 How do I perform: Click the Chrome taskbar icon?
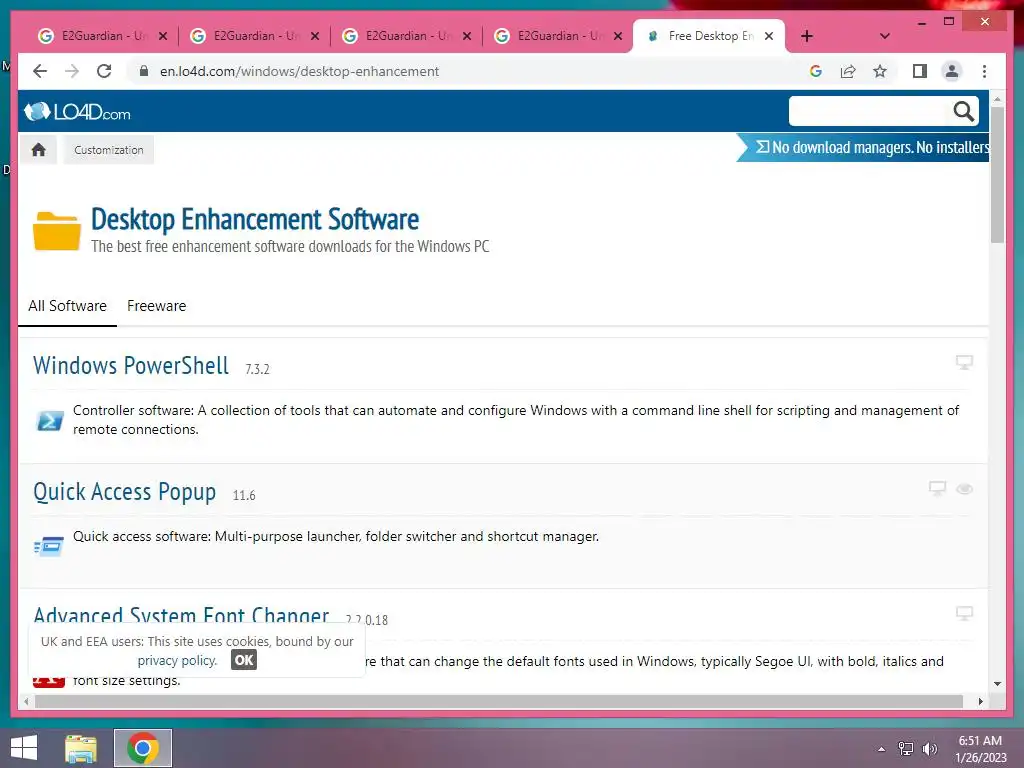click(x=143, y=748)
